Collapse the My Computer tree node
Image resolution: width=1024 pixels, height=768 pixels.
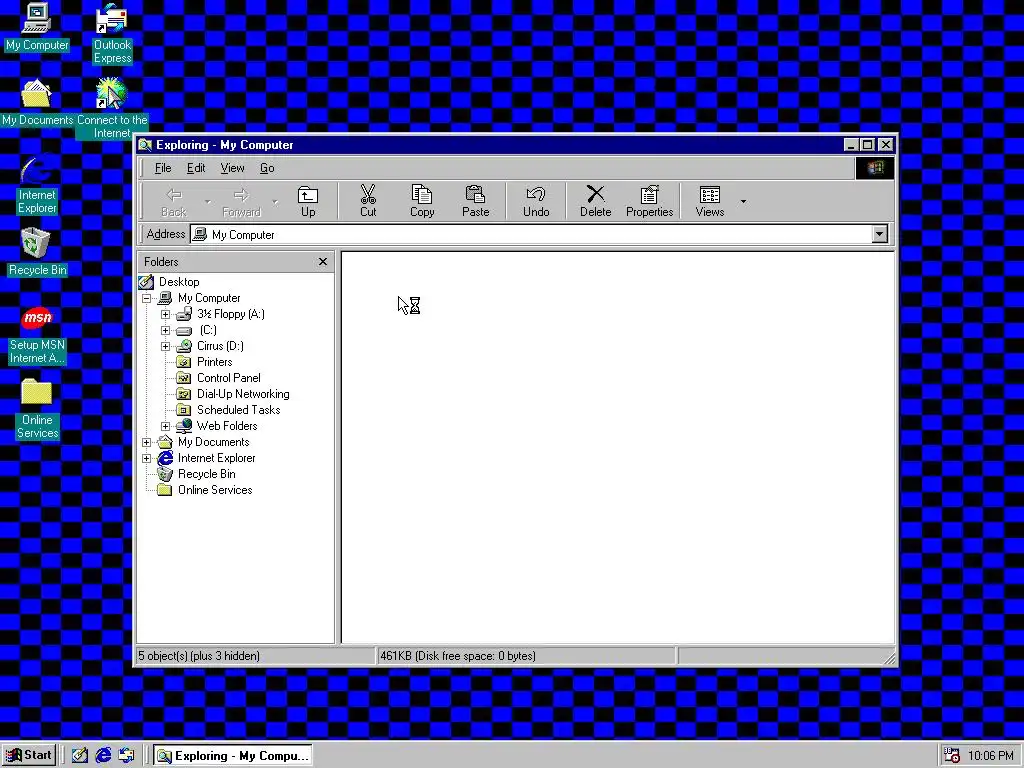click(146, 298)
